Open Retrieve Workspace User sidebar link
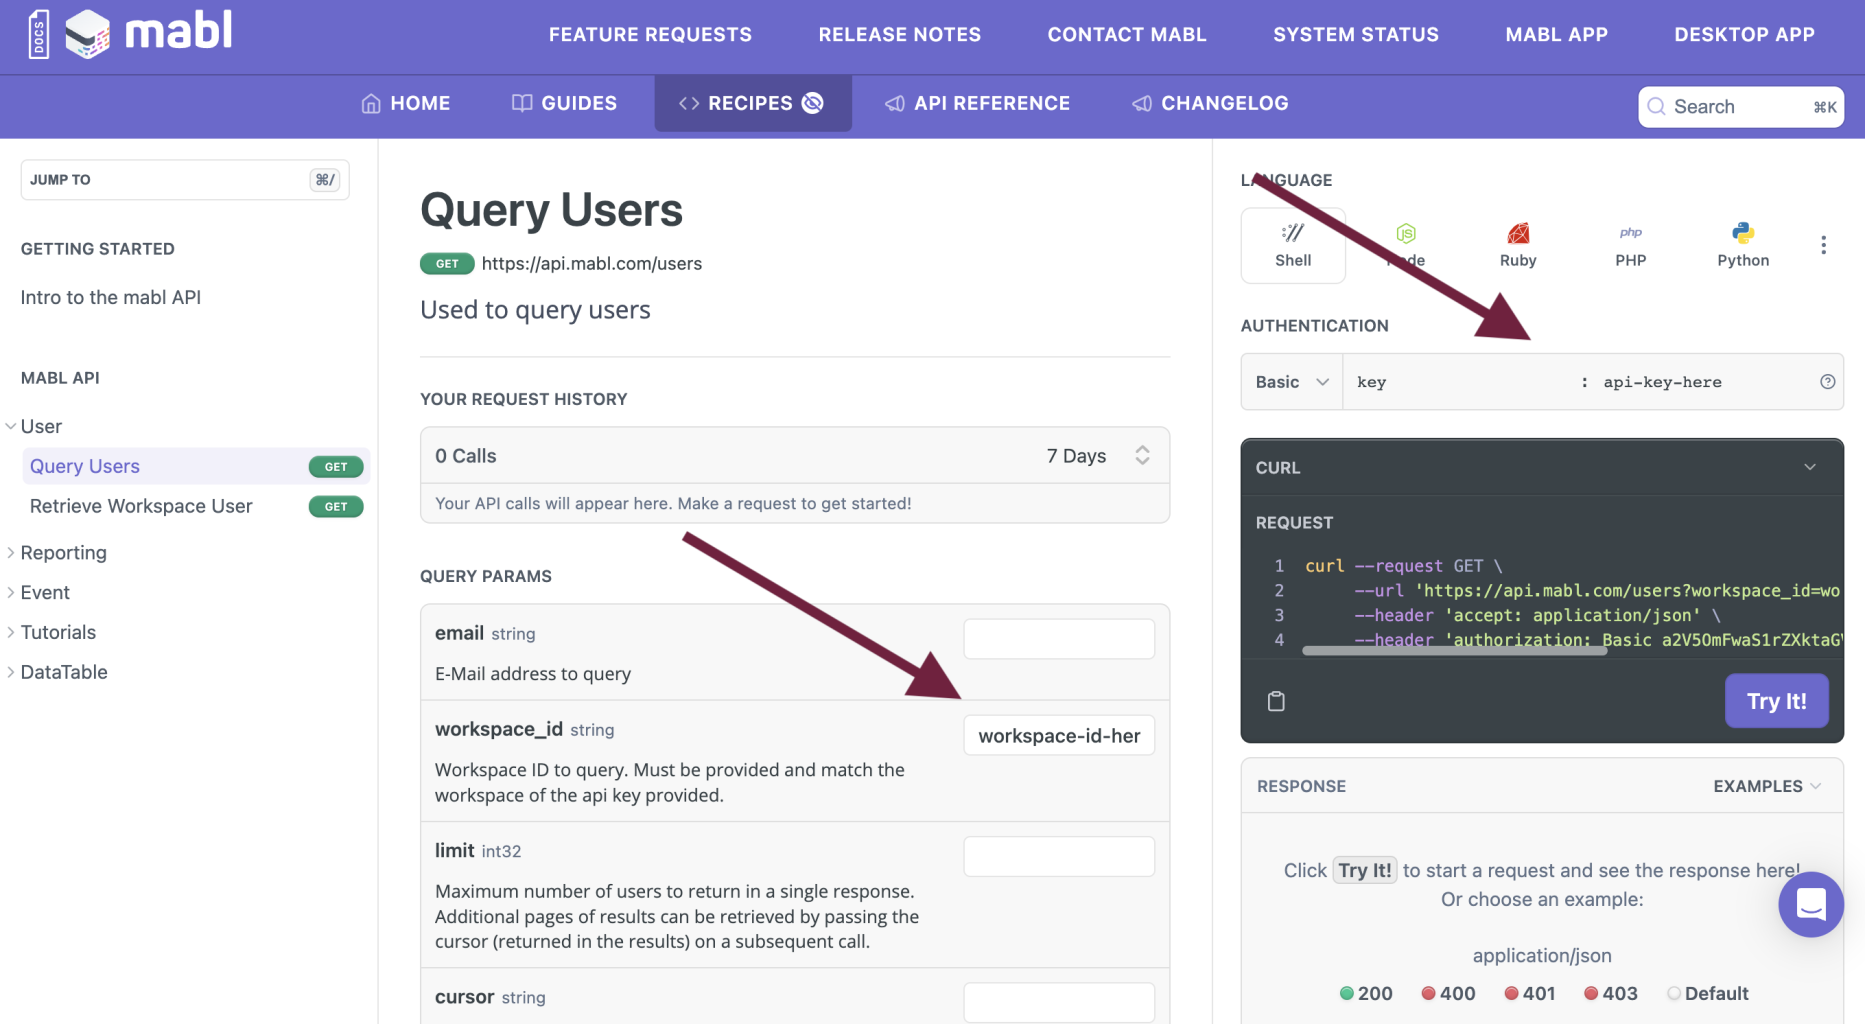This screenshot has width=1865, height=1024. [141, 506]
